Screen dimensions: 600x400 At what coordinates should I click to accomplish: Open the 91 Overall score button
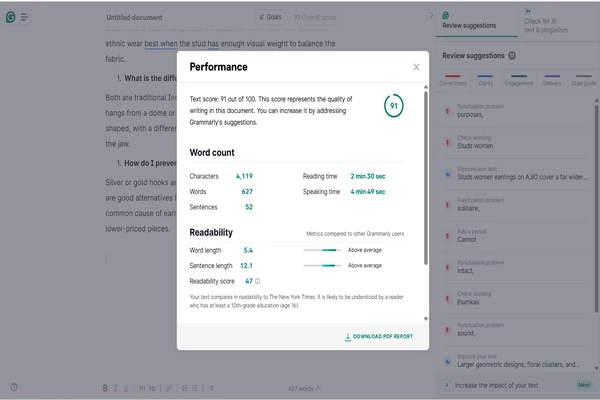pyautogui.click(x=315, y=17)
